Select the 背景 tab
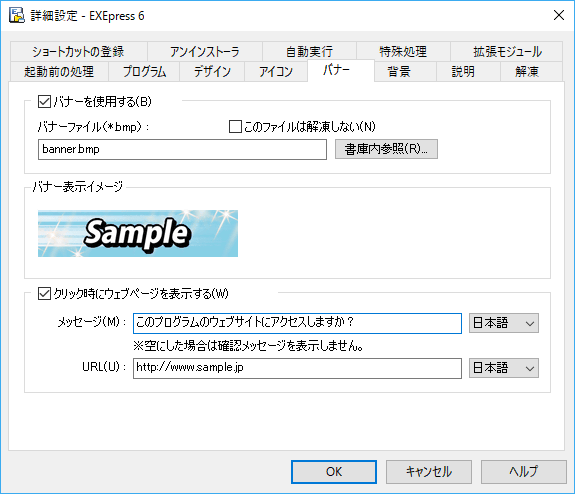The height and width of the screenshot is (494, 575). click(399, 72)
